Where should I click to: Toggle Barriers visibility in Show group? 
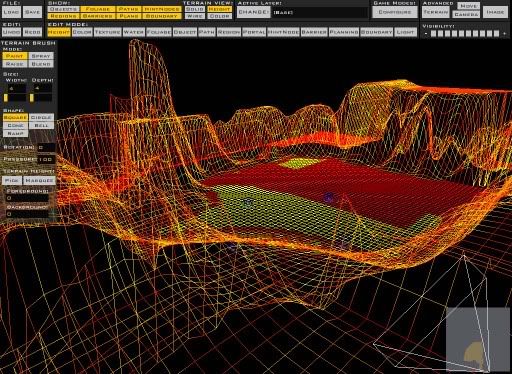(x=98, y=16)
